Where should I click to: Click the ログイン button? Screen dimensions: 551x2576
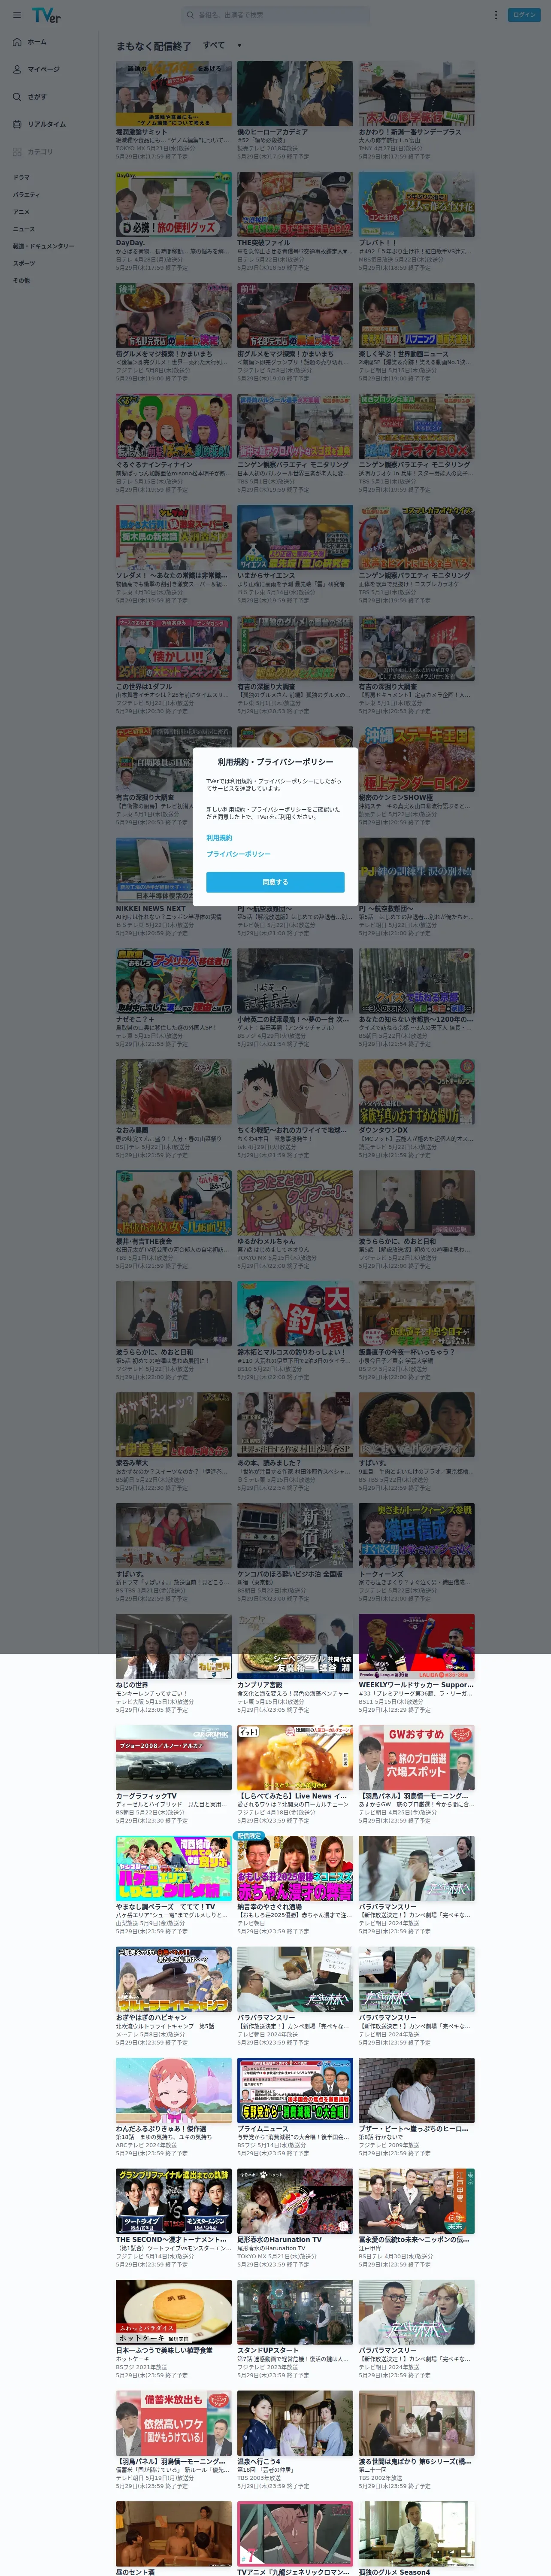coord(524,15)
